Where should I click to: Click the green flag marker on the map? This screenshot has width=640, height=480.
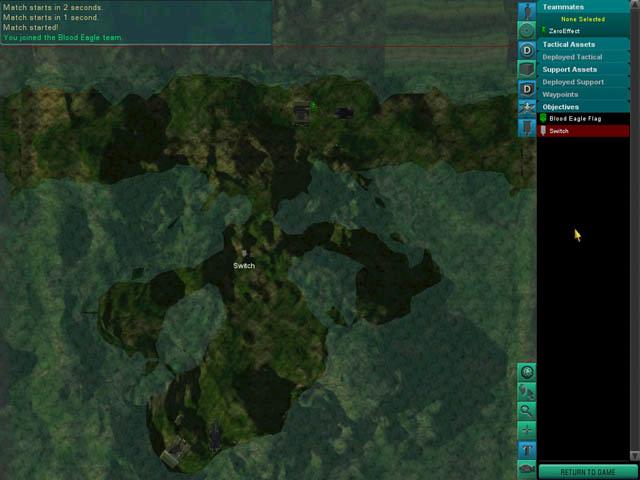click(x=313, y=106)
